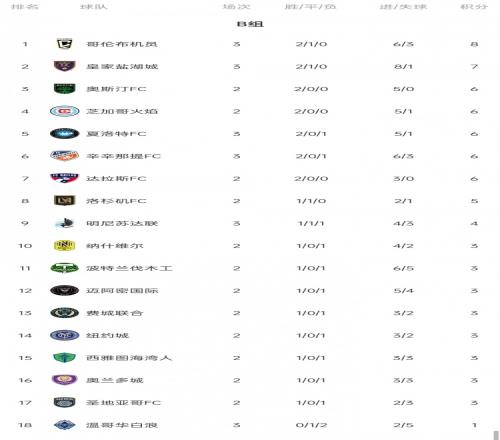Click the 积分 column header
The width and height of the screenshot is (500, 440).
474,6
